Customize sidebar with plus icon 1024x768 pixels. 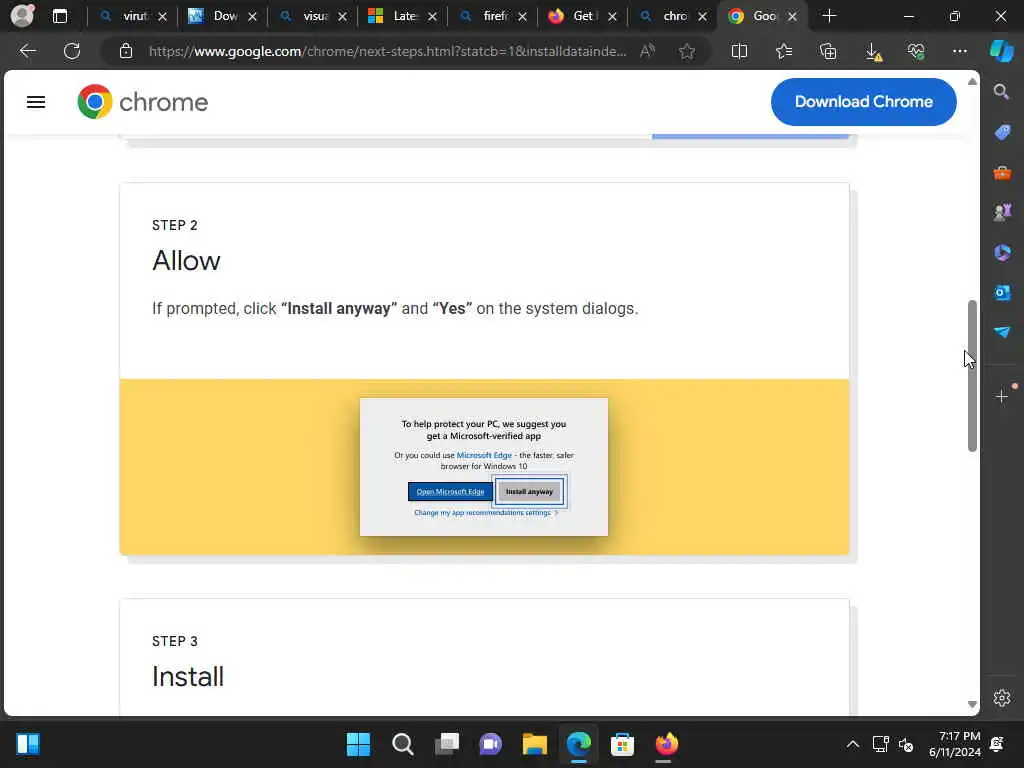[x=1002, y=396]
